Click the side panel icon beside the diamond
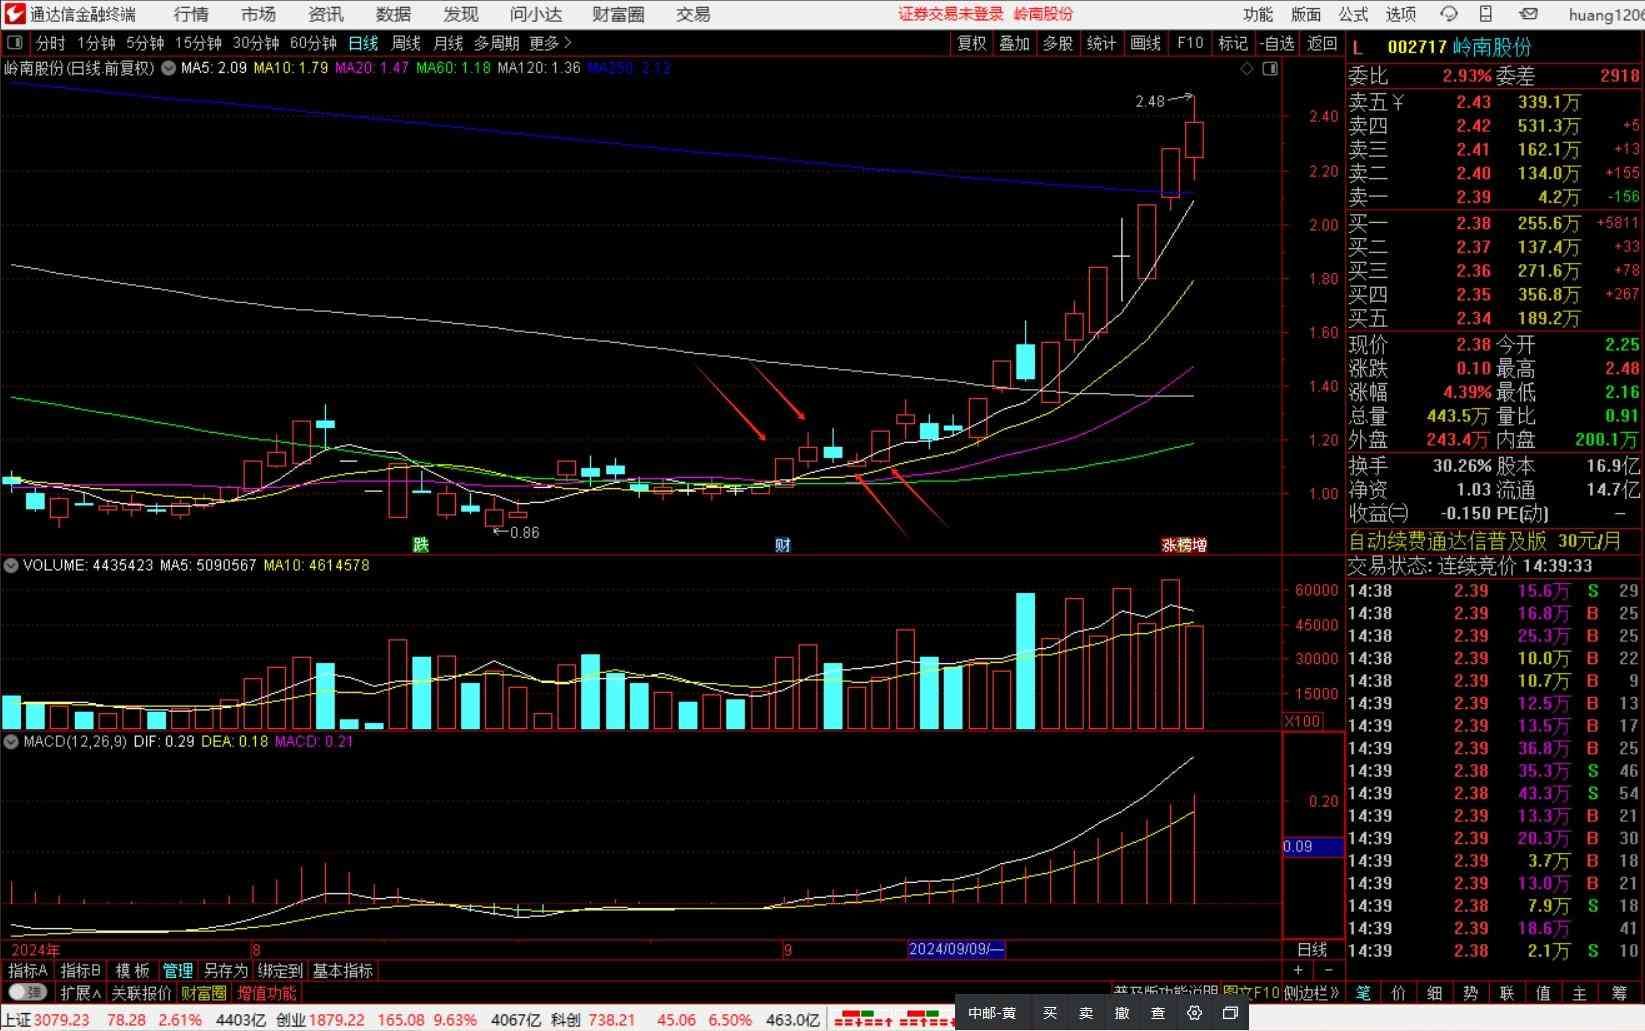 pyautogui.click(x=1270, y=69)
